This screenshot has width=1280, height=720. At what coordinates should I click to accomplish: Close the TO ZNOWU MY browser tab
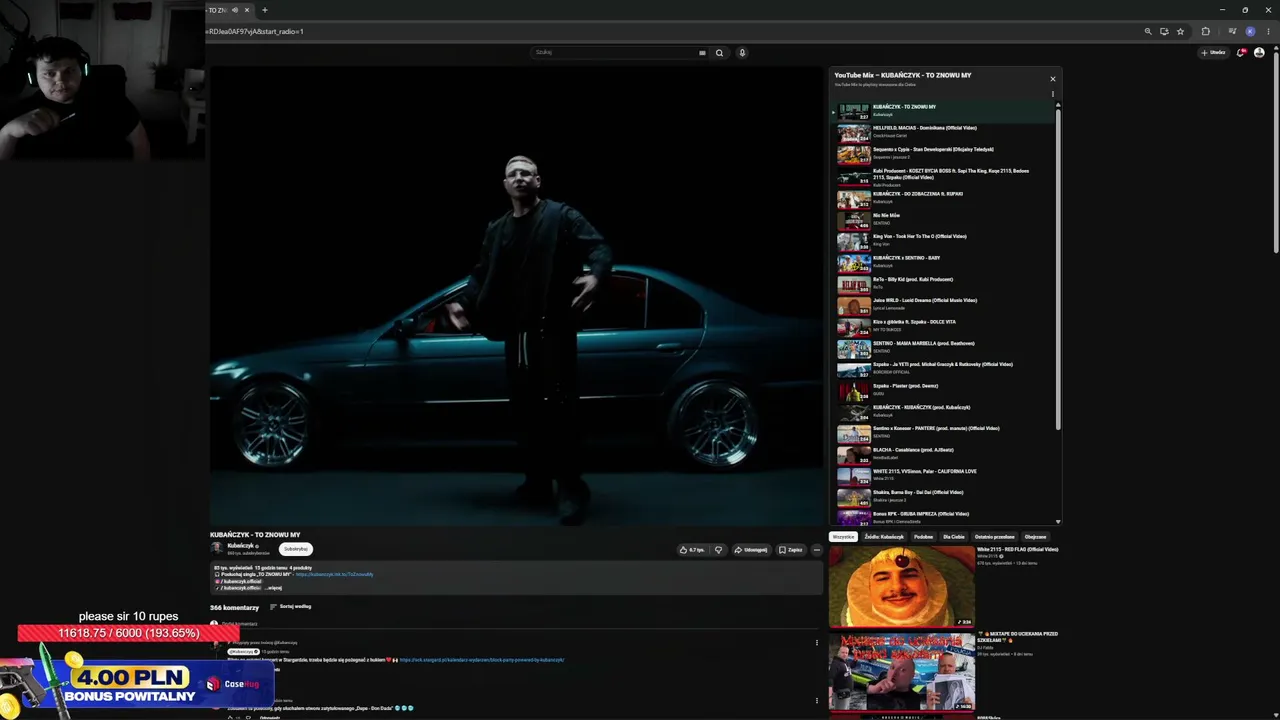tap(247, 10)
